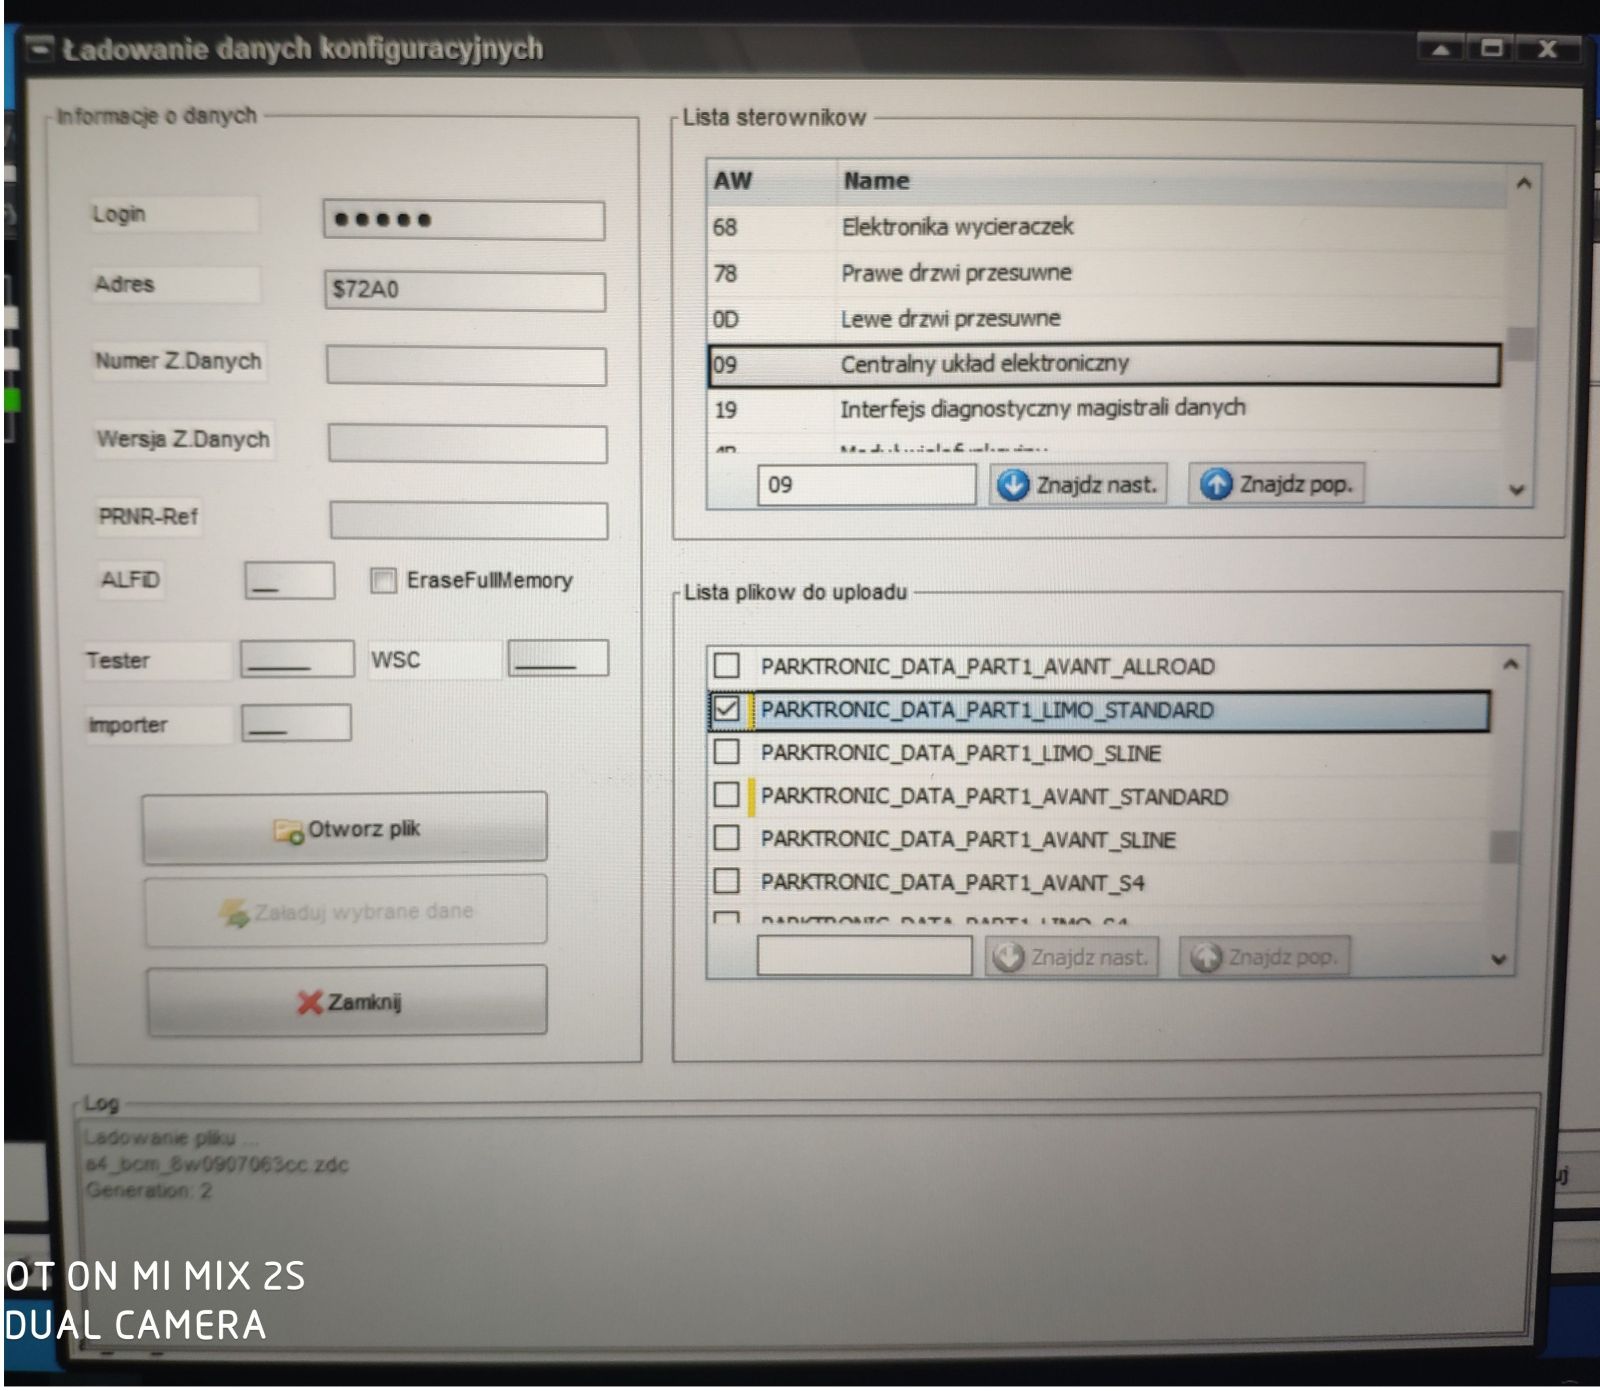The height and width of the screenshot is (1391, 1600).
Task: Click the Login password field
Action: click(x=464, y=220)
